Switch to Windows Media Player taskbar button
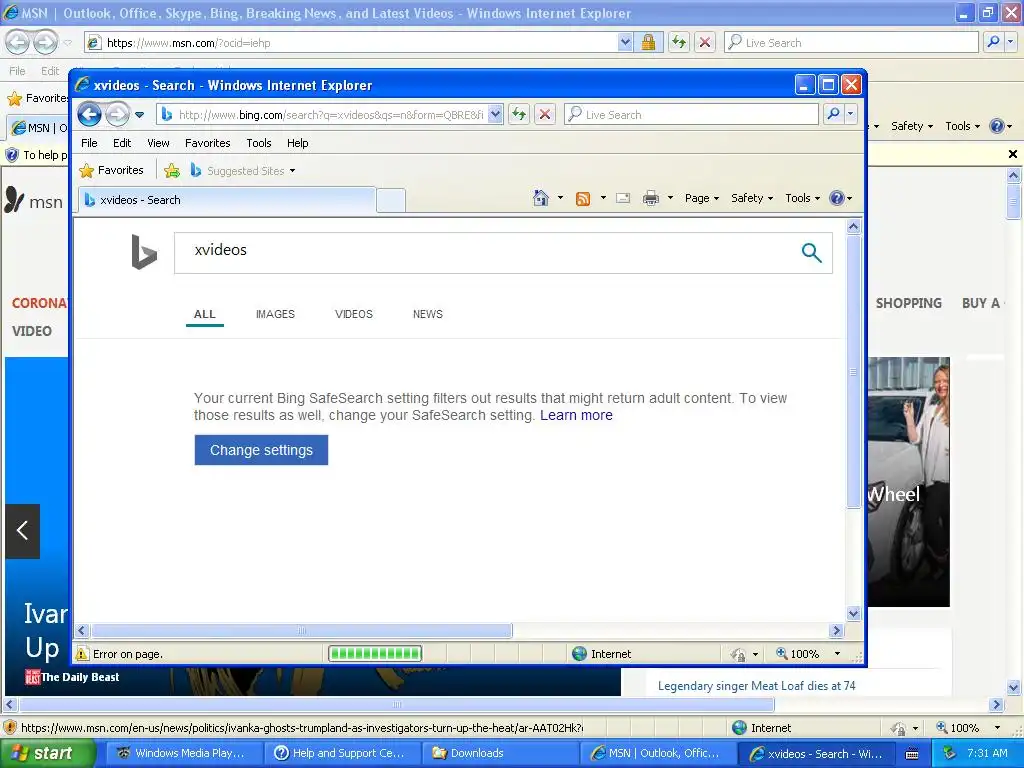 (x=184, y=754)
